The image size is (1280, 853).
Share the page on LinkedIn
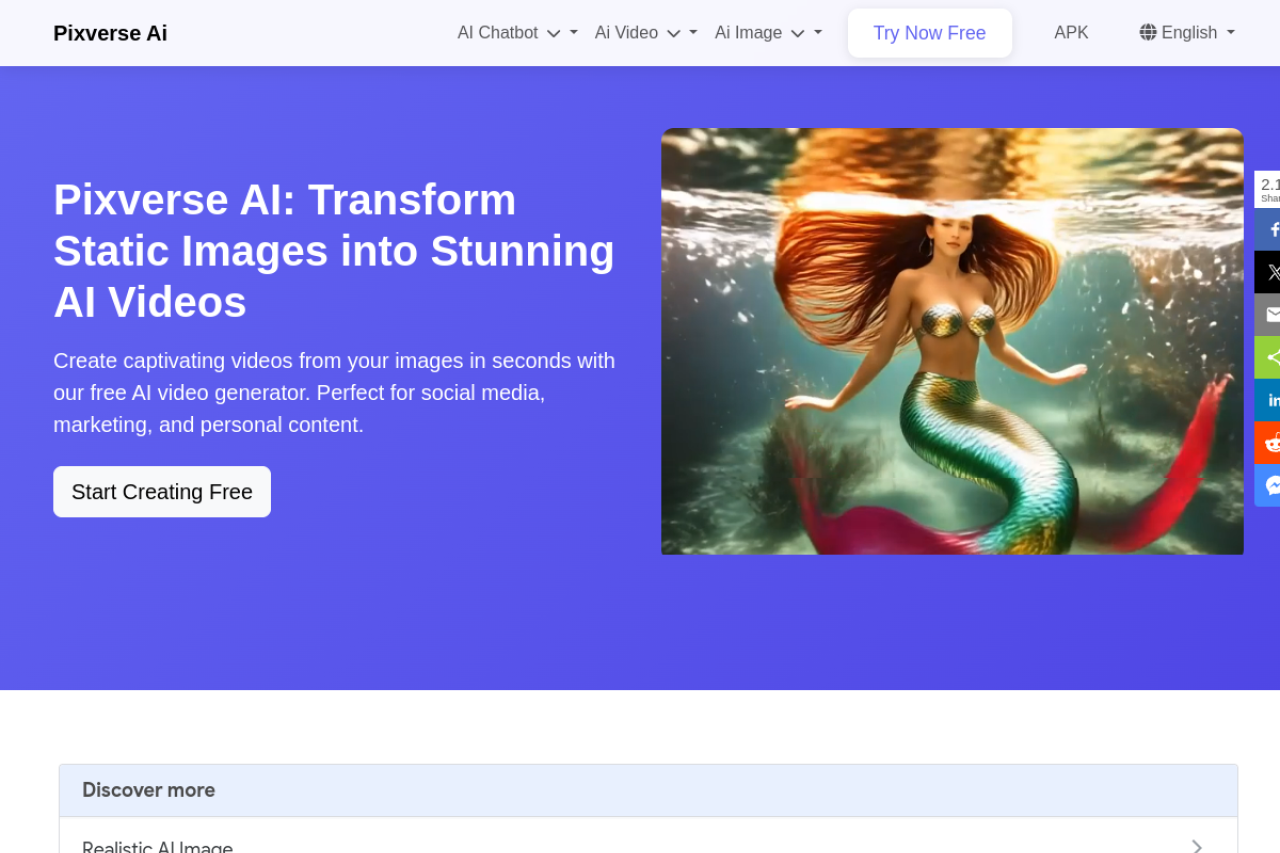click(1268, 400)
